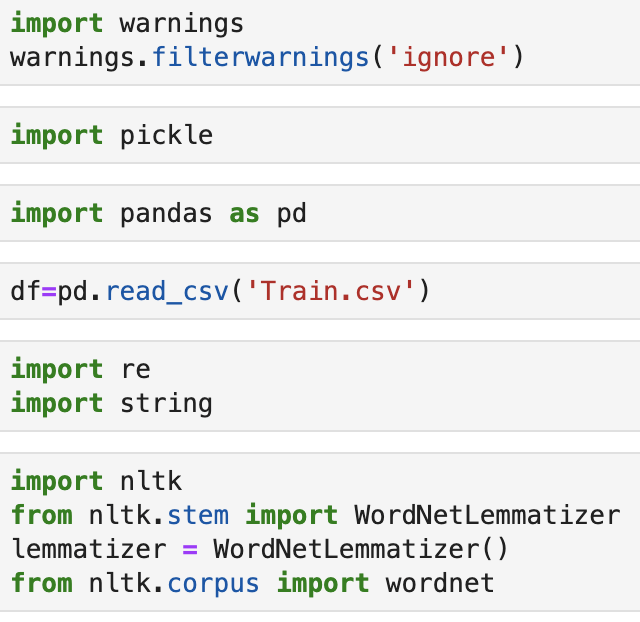640x622 pixels.
Task: Click the 'lemmatizer' variable assignment
Action: pos(88,549)
